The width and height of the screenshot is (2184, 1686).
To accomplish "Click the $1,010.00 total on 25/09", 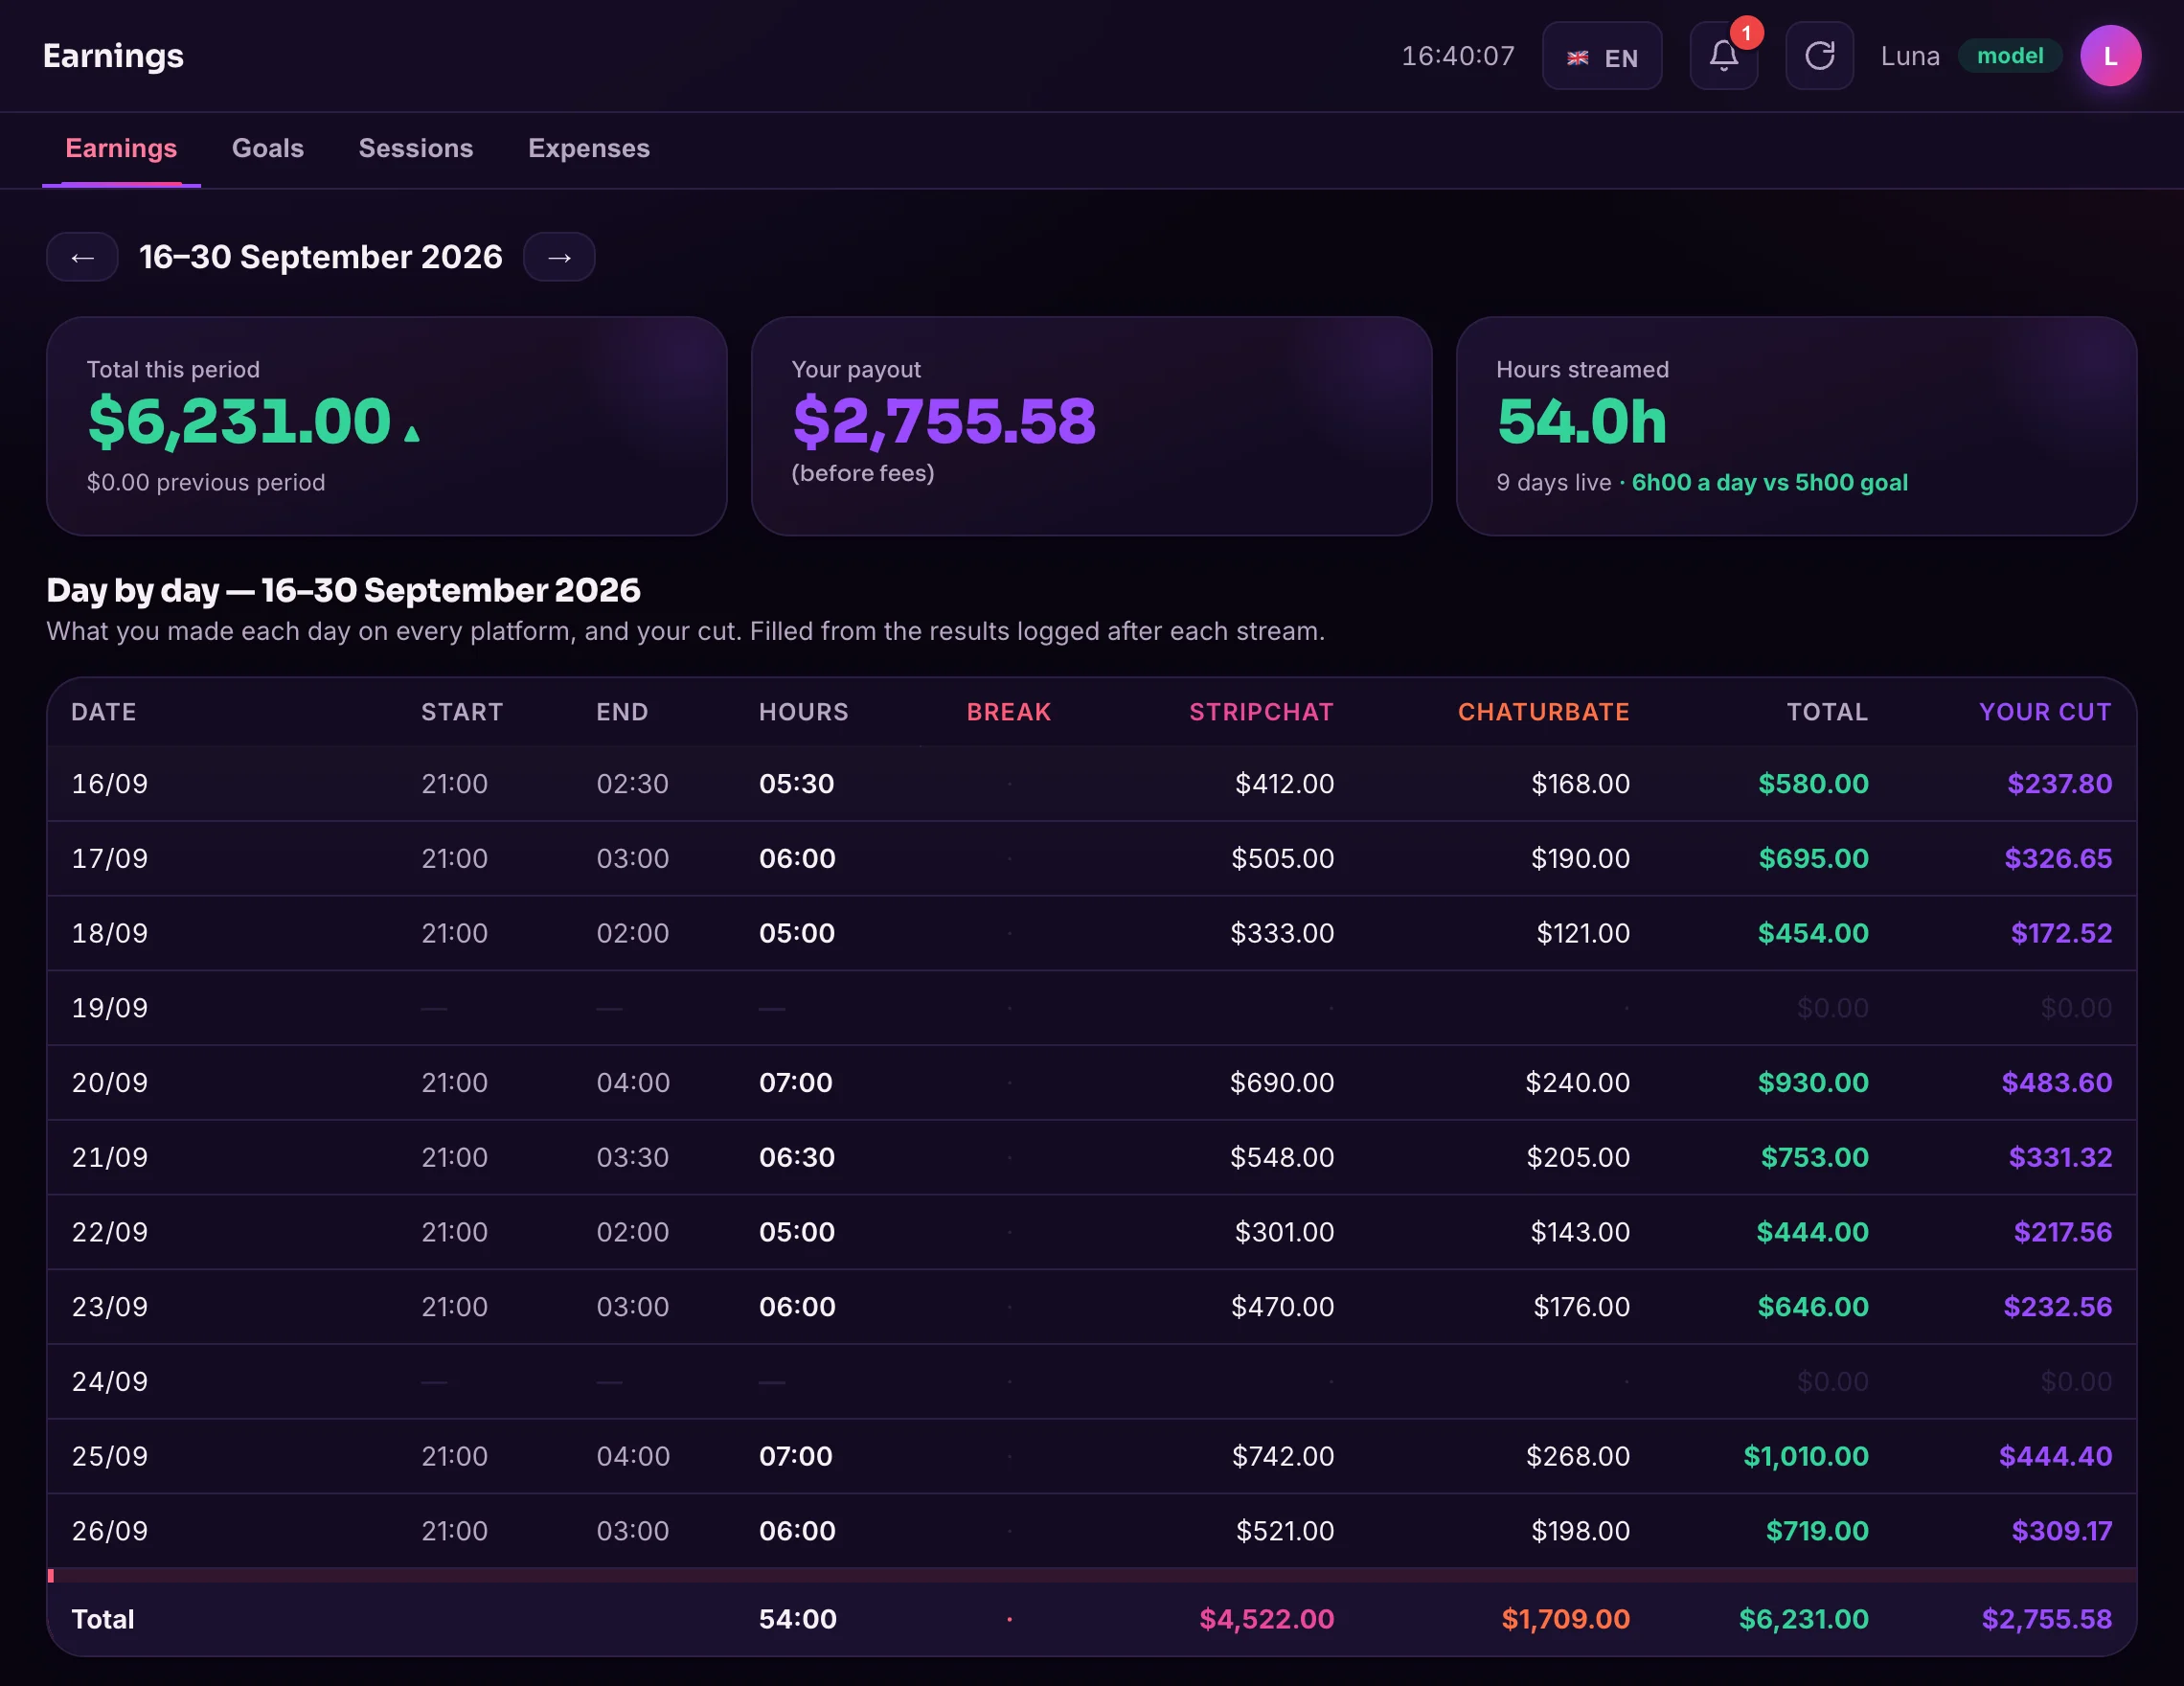I will [x=1806, y=1456].
